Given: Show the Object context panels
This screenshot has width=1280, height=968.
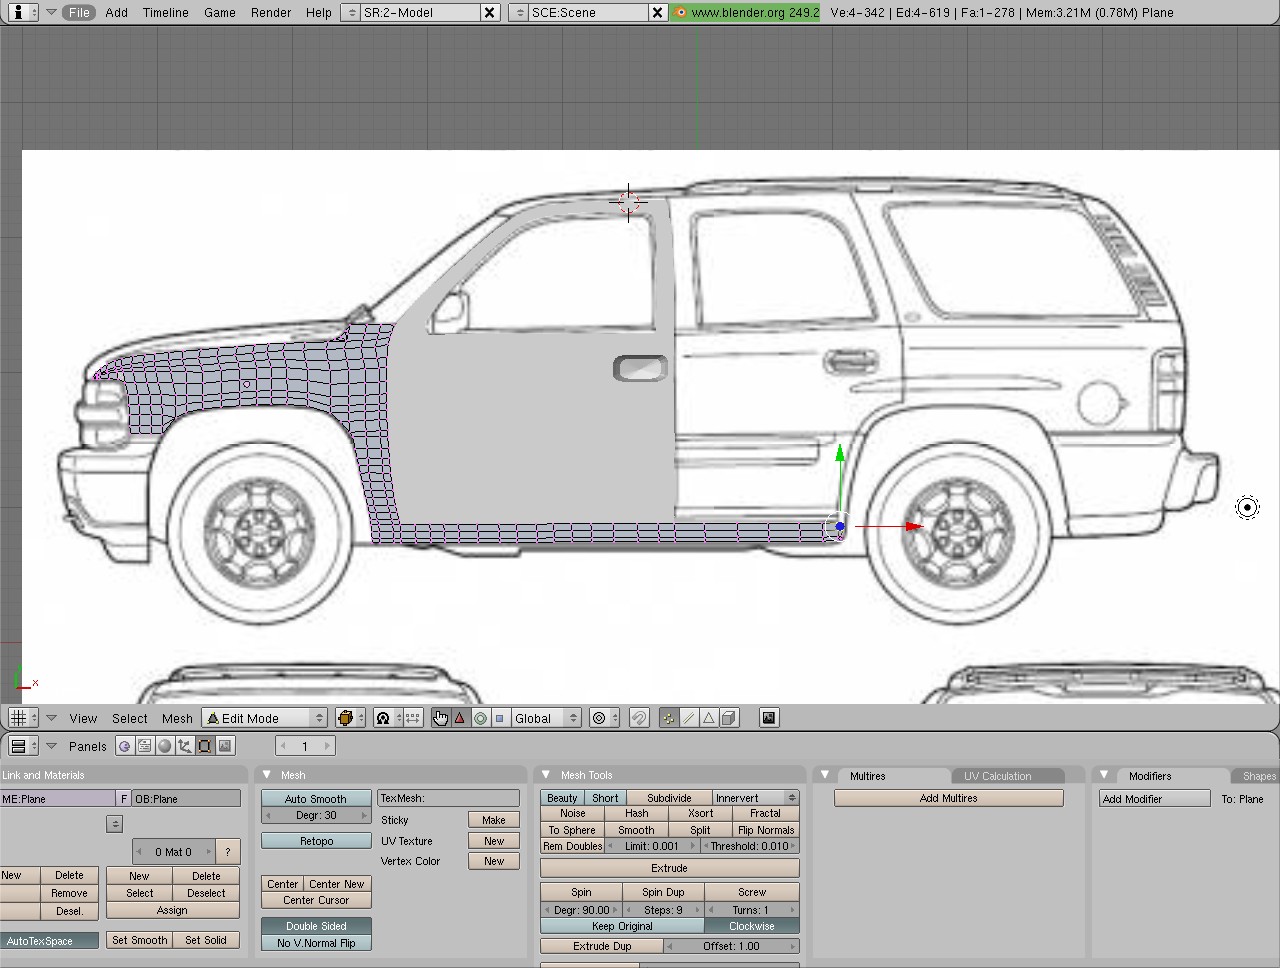Looking at the screenshot, I should [x=185, y=746].
